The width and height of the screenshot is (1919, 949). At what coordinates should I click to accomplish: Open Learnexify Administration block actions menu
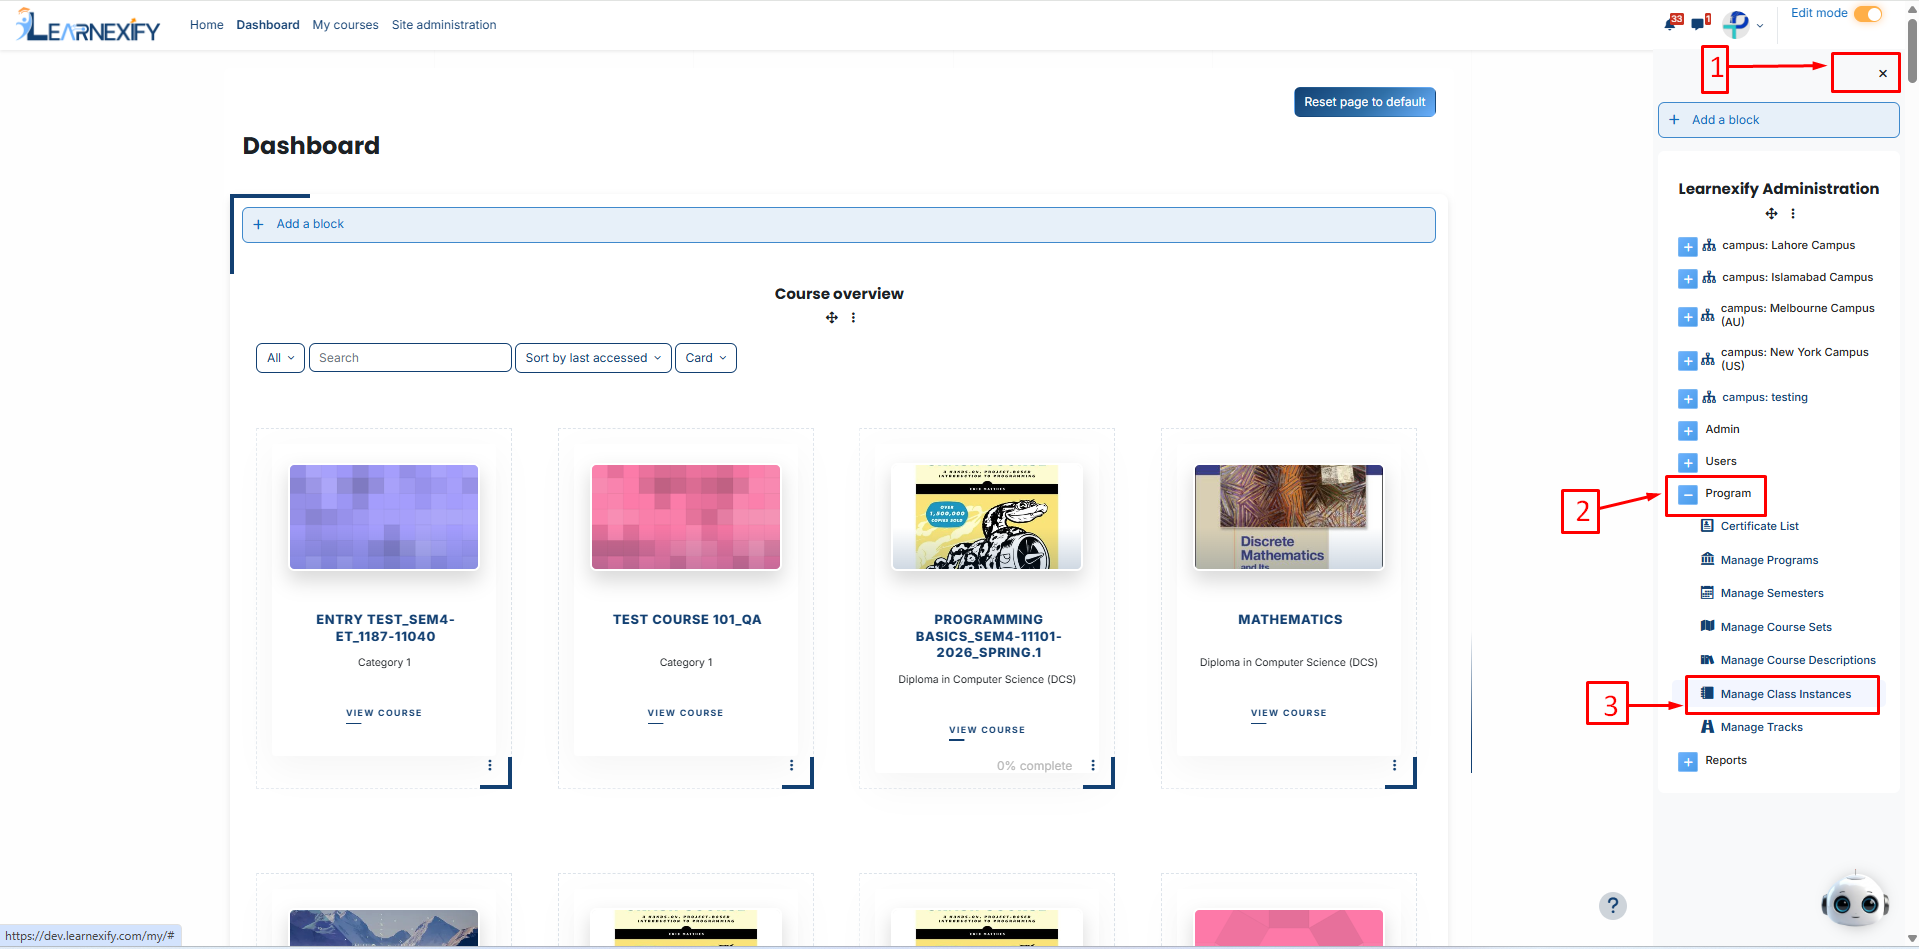pos(1793,214)
